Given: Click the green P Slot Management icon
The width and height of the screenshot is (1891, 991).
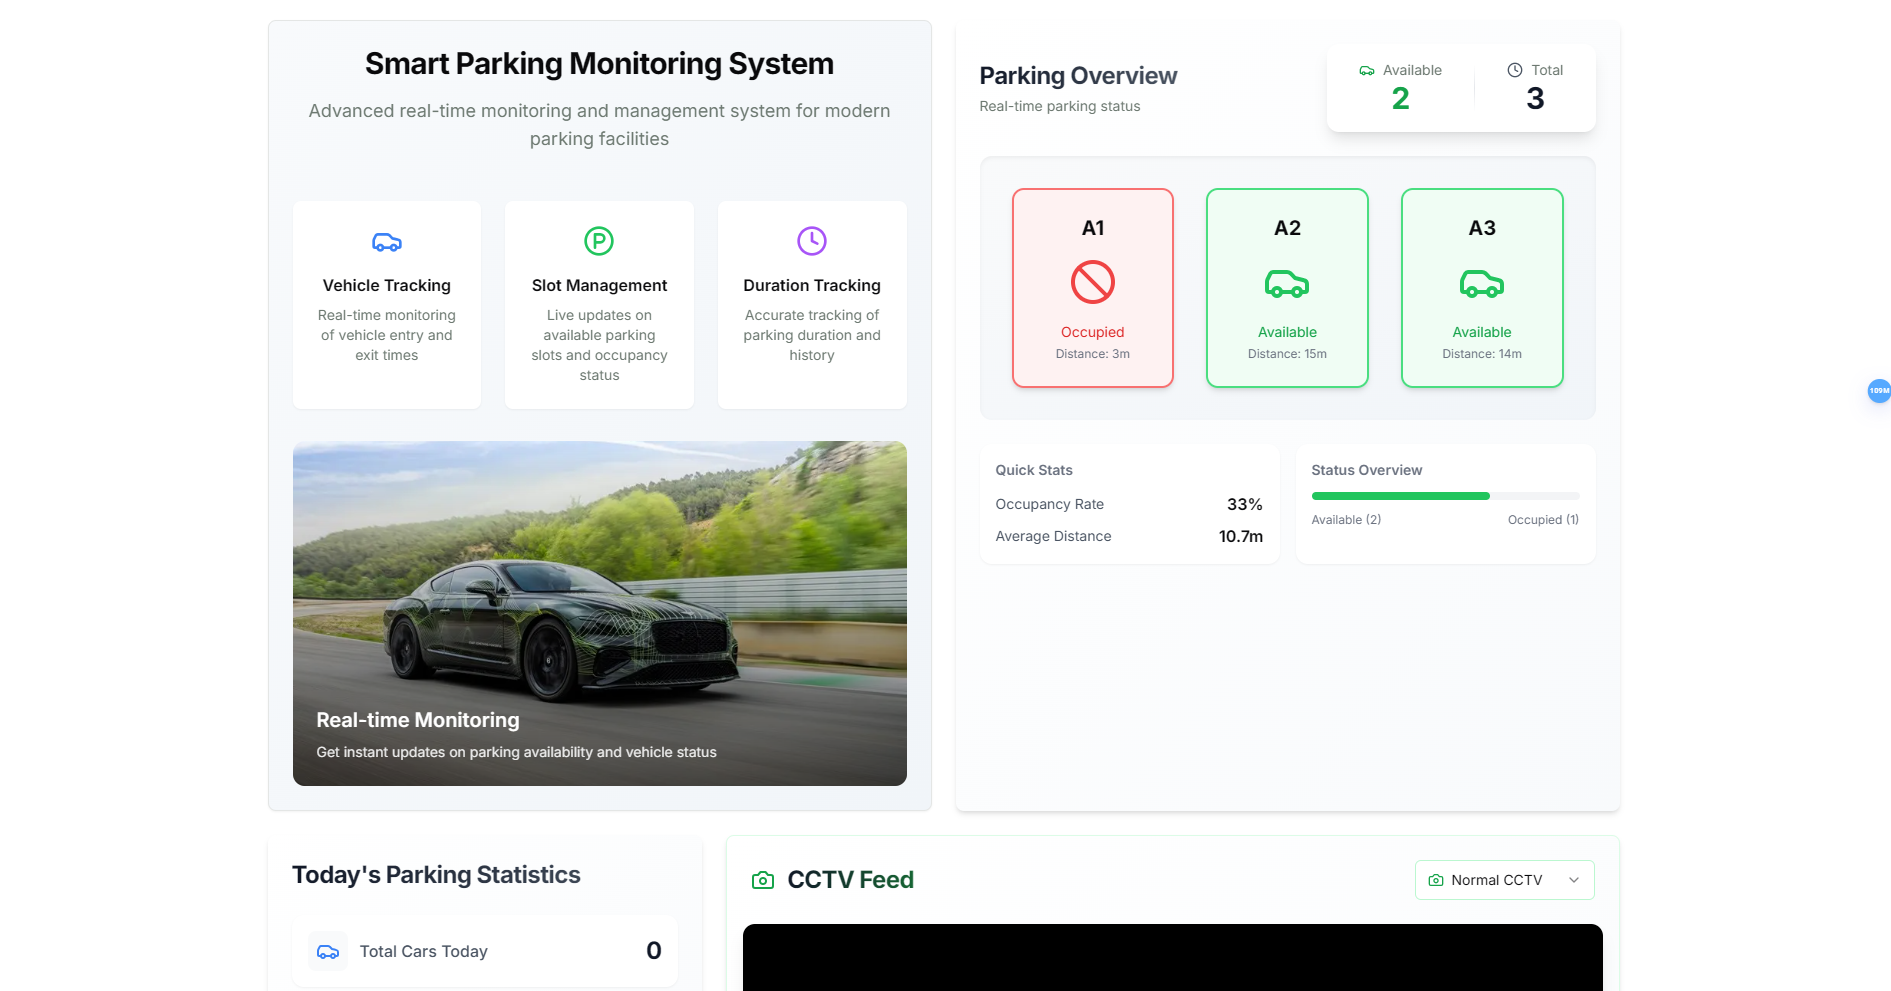Looking at the screenshot, I should coord(599,241).
